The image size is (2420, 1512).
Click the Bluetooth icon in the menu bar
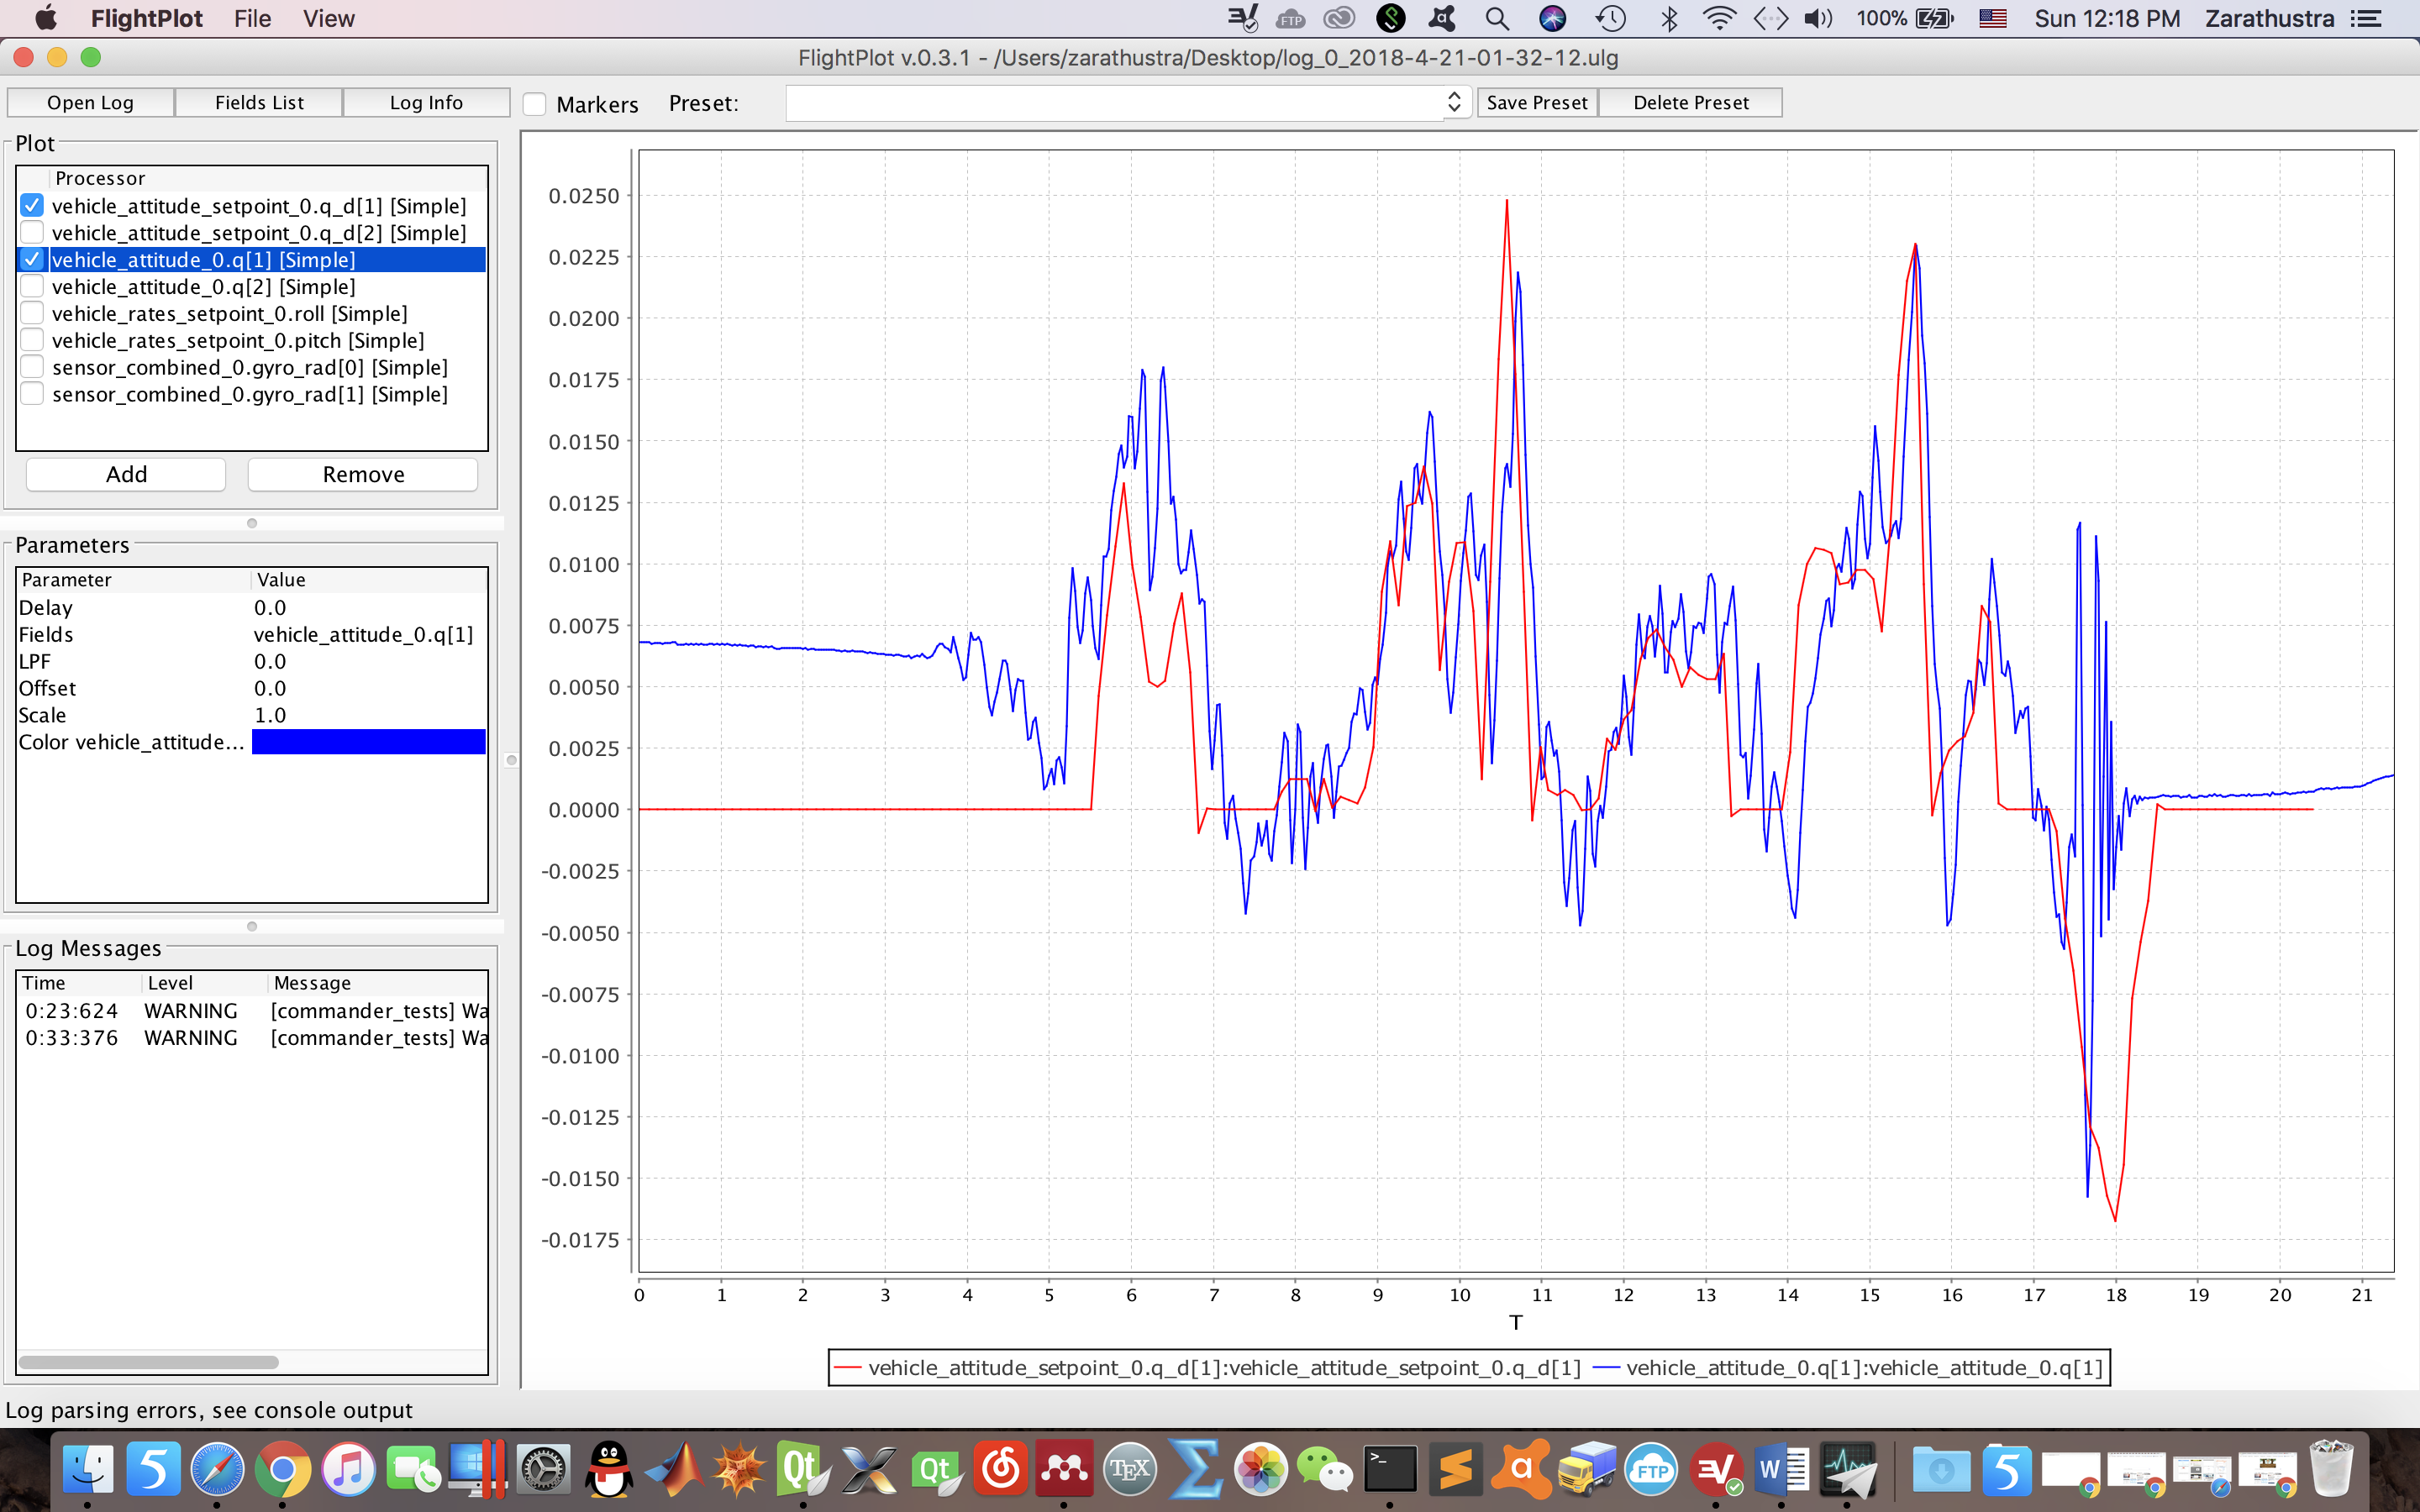tap(1668, 18)
